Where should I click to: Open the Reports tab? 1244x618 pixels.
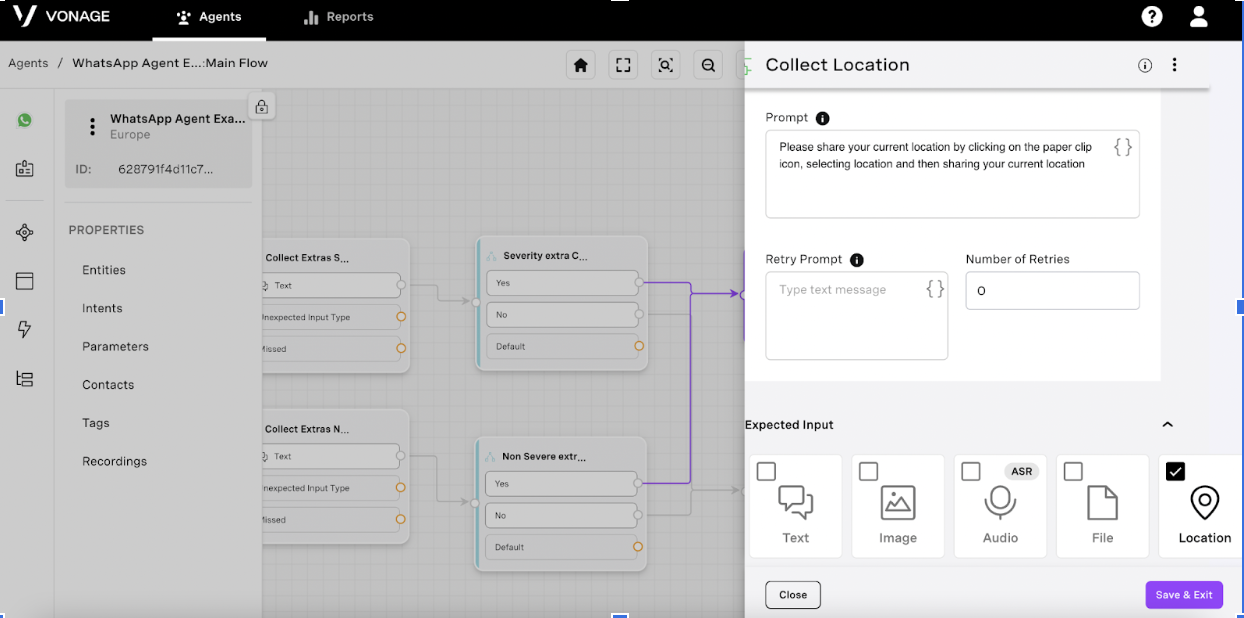click(338, 17)
